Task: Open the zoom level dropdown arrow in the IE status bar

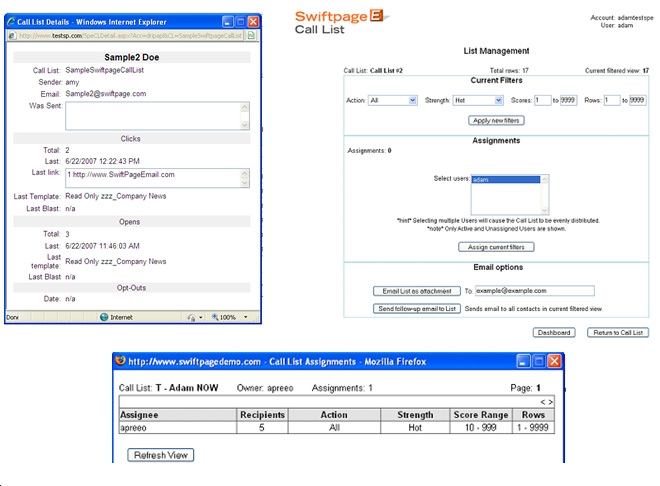Action: pos(246,317)
